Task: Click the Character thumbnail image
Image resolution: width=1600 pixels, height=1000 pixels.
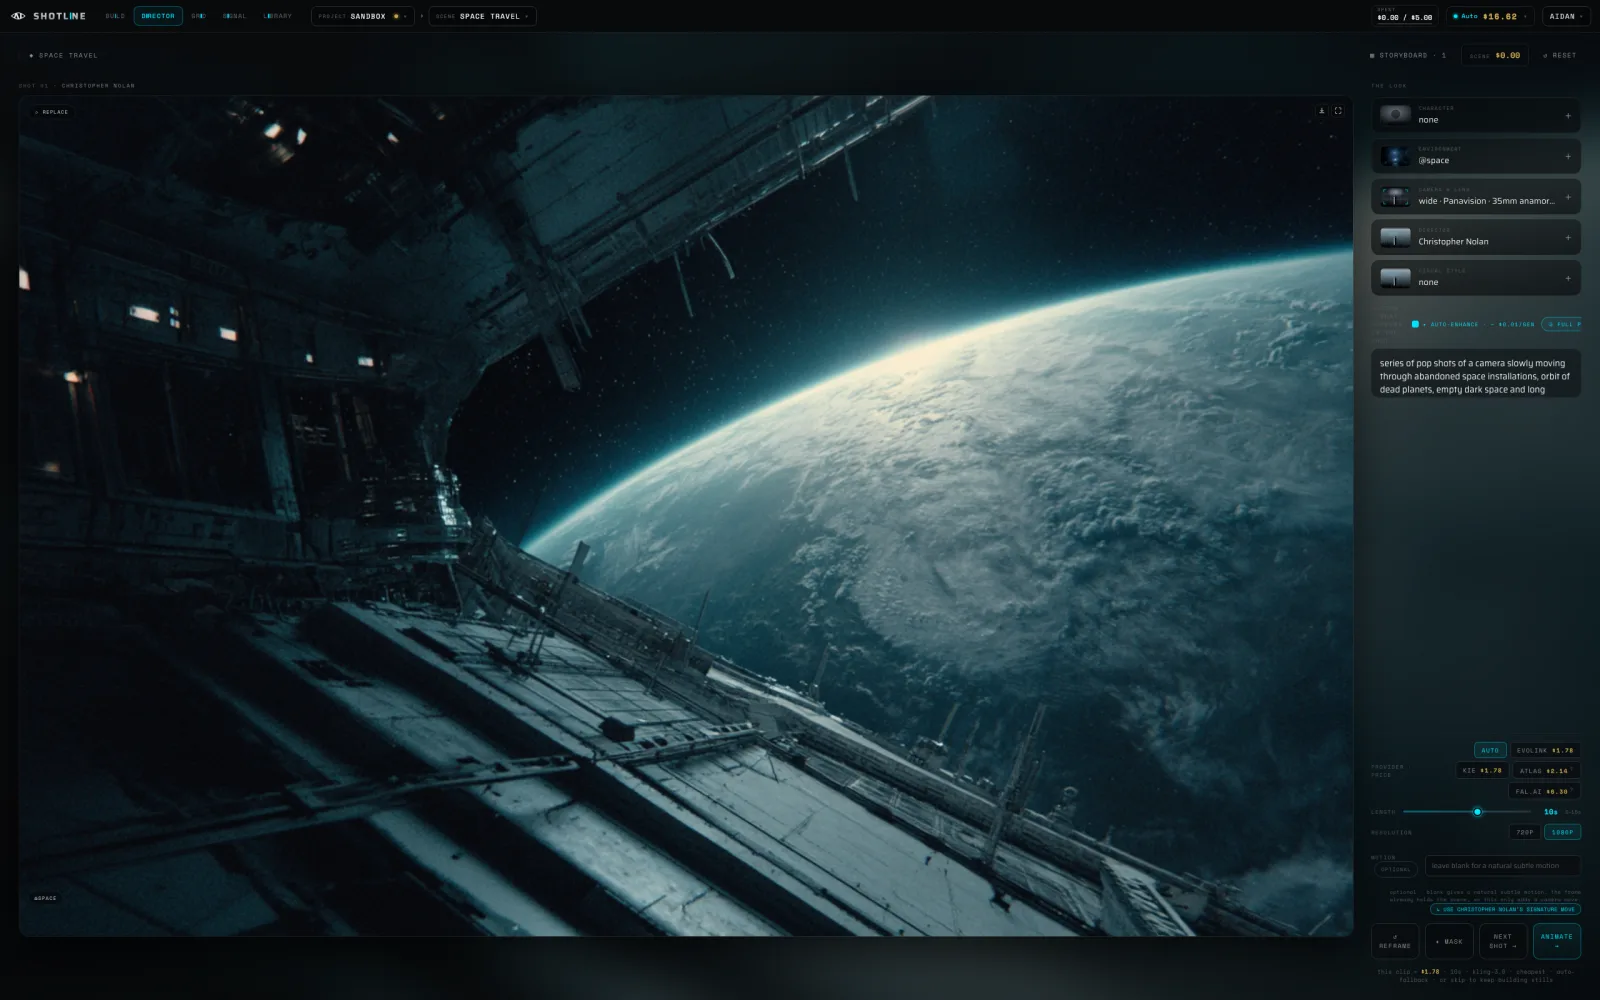Action: point(1395,115)
